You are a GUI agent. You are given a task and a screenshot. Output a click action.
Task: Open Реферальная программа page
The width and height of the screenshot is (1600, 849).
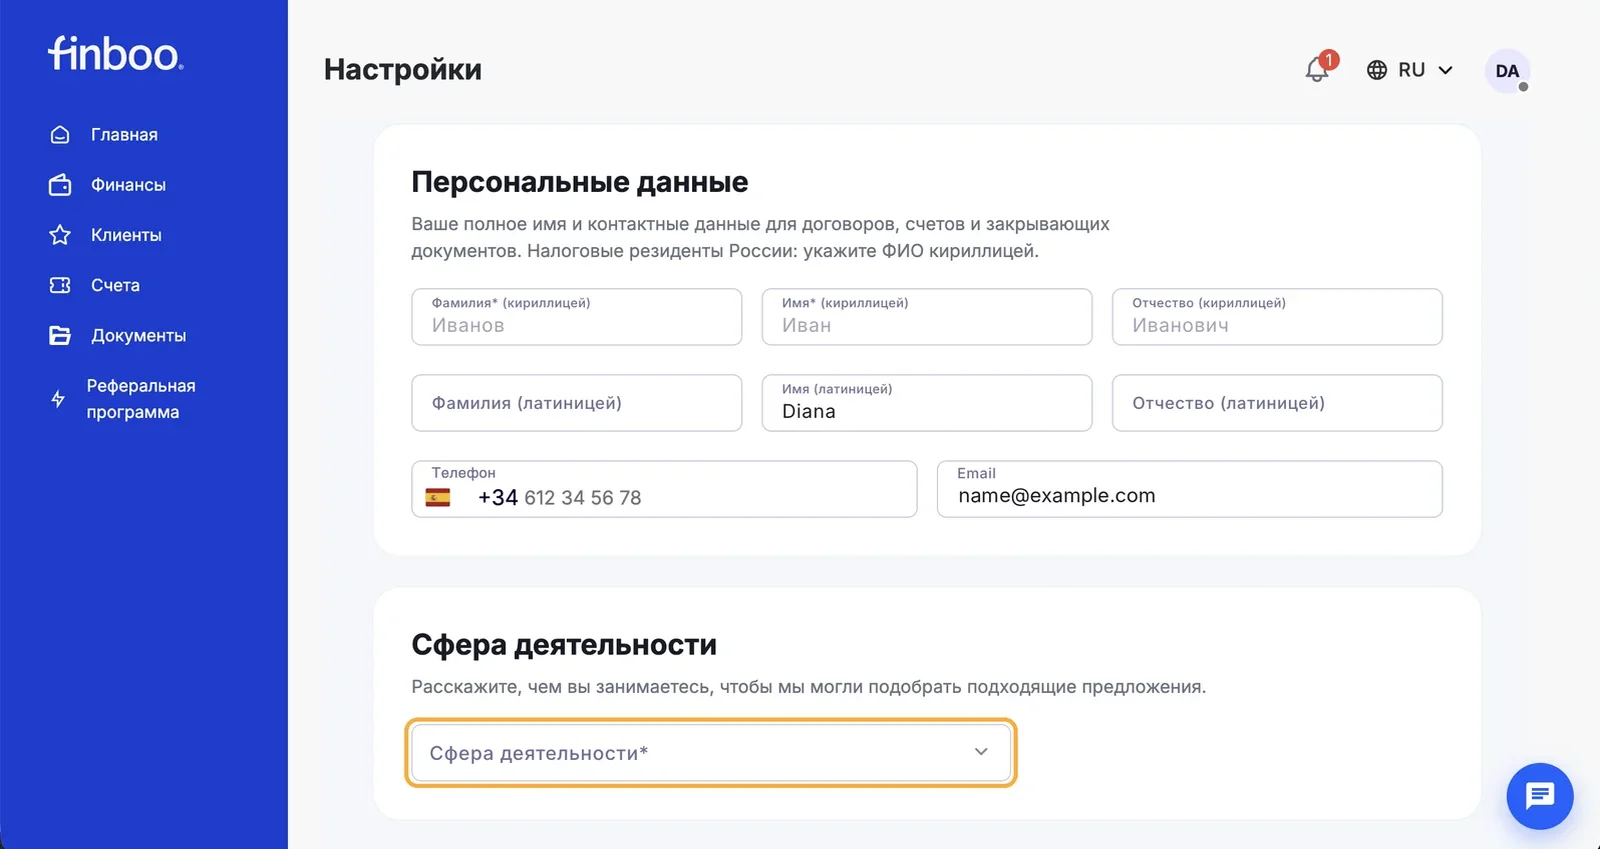(x=141, y=399)
